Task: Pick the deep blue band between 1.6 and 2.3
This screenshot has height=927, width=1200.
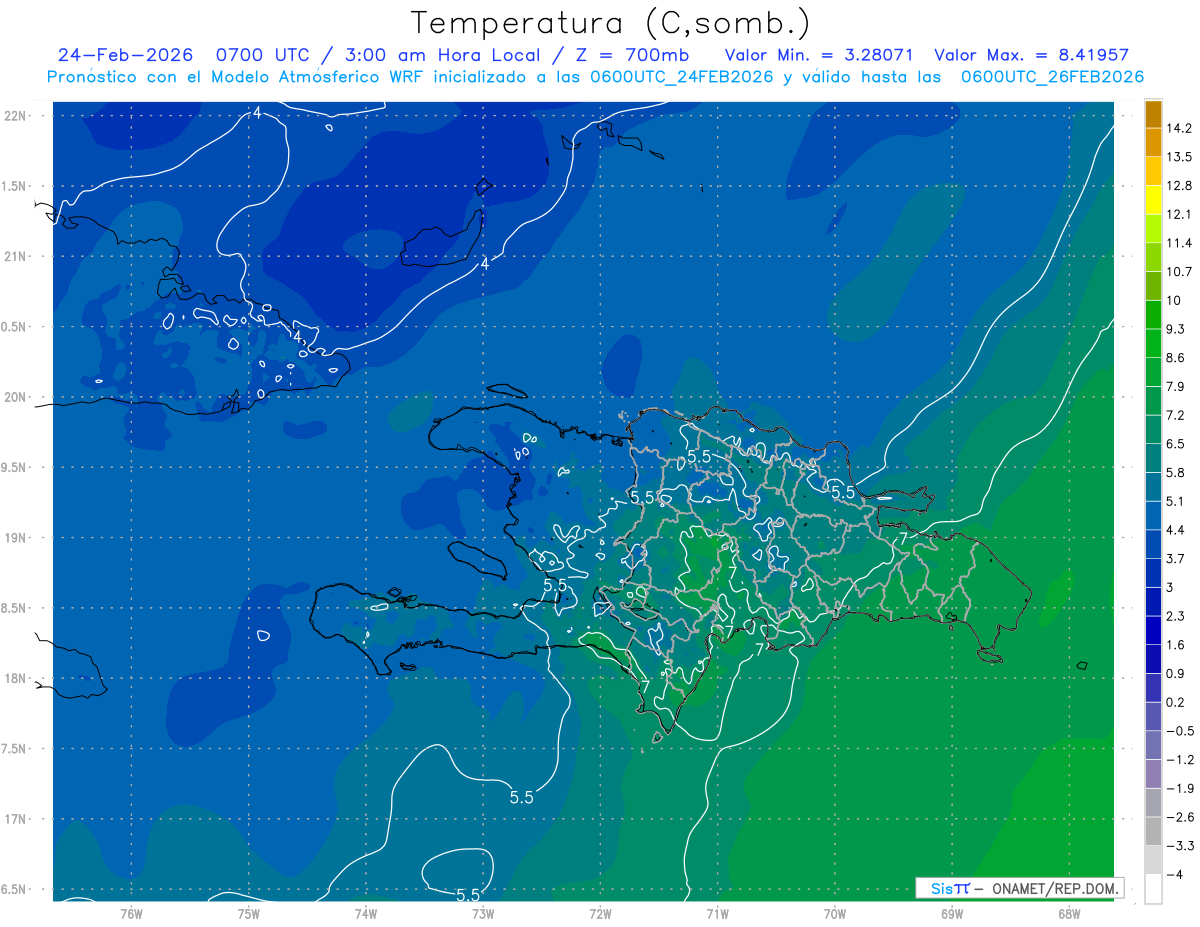Action: click(1153, 630)
